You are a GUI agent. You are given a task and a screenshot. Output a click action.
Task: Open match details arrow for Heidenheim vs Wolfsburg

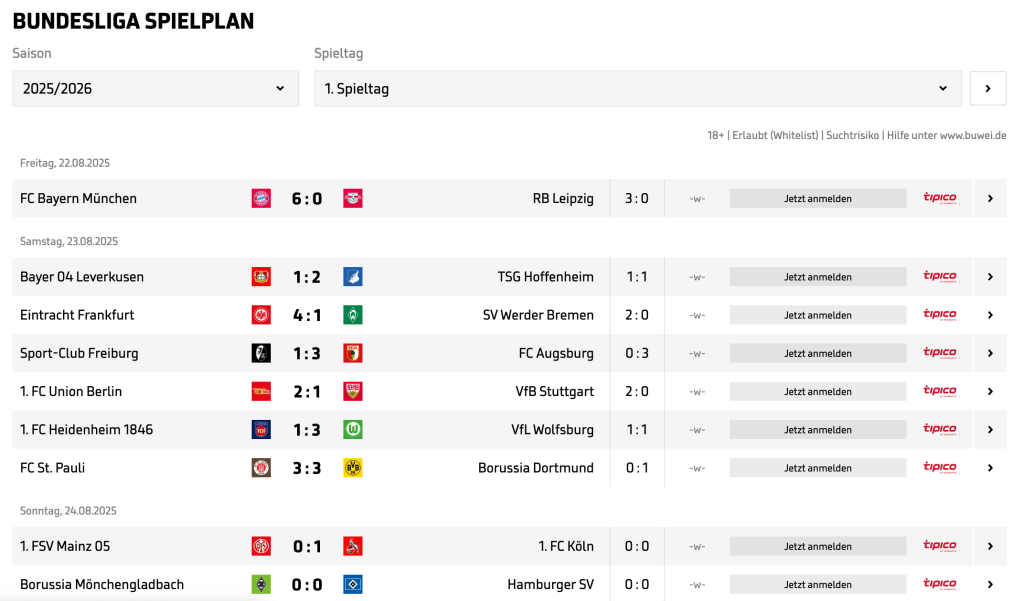point(990,429)
